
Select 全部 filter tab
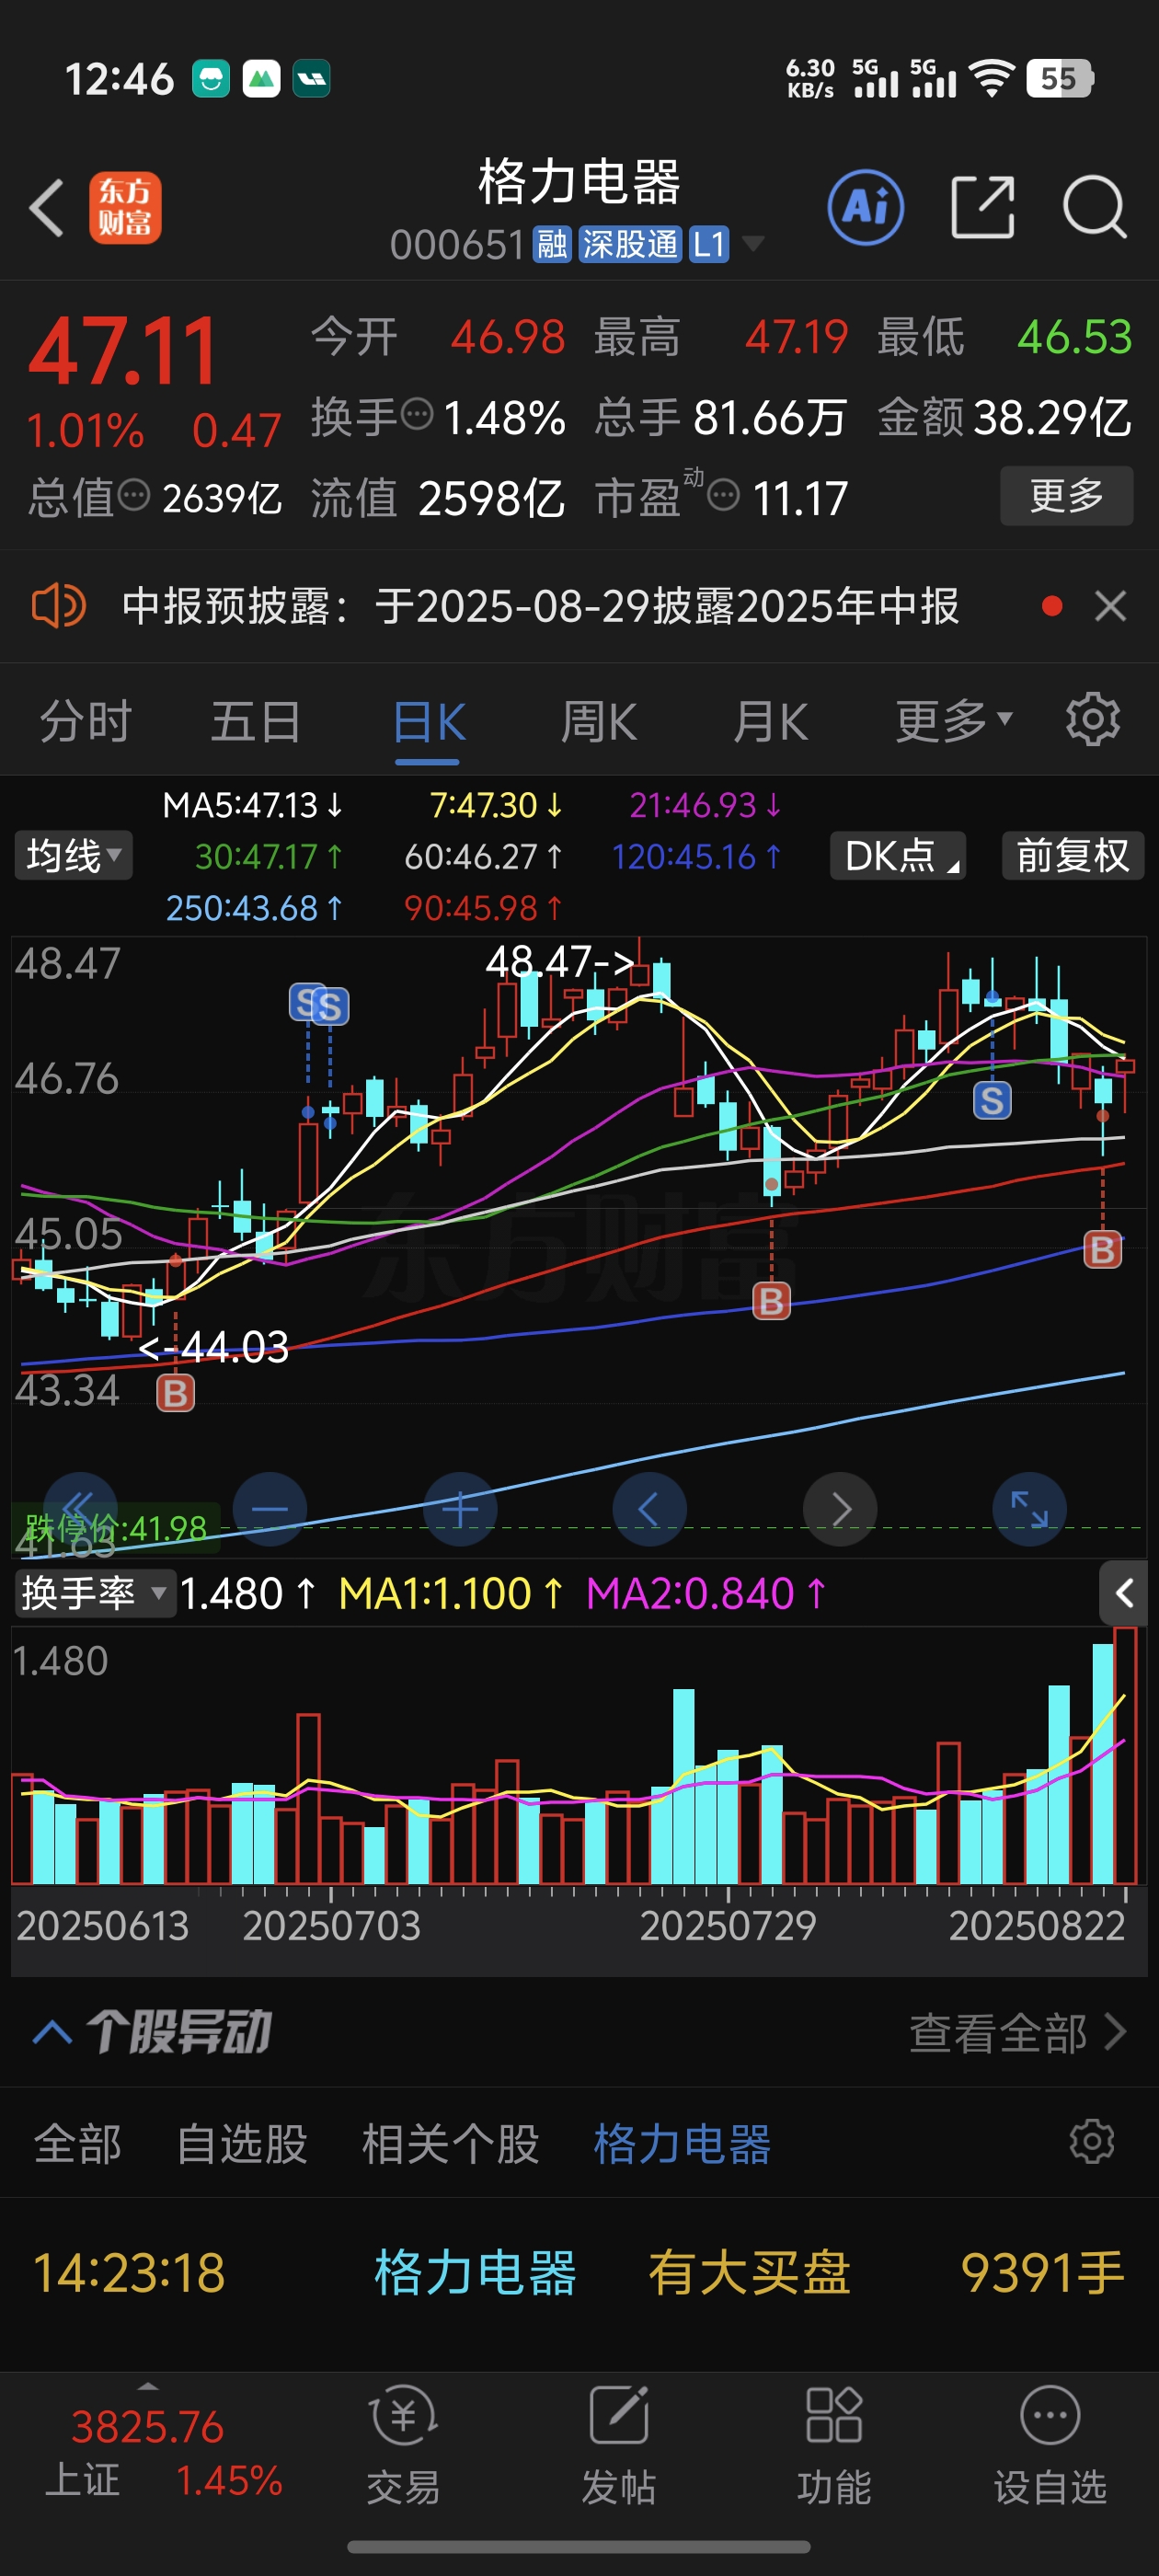click(x=78, y=2144)
